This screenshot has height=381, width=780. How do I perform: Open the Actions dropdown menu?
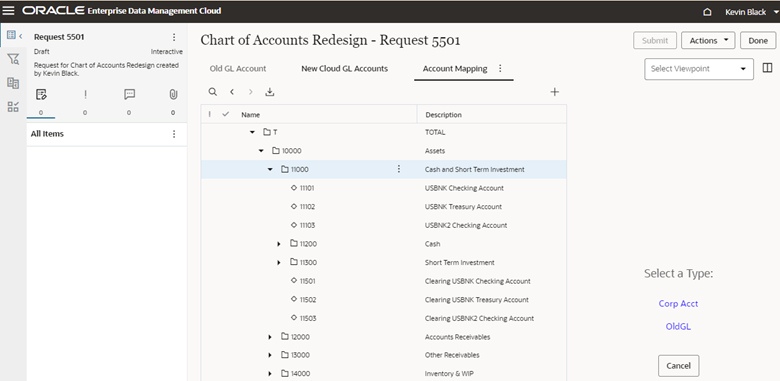708,41
